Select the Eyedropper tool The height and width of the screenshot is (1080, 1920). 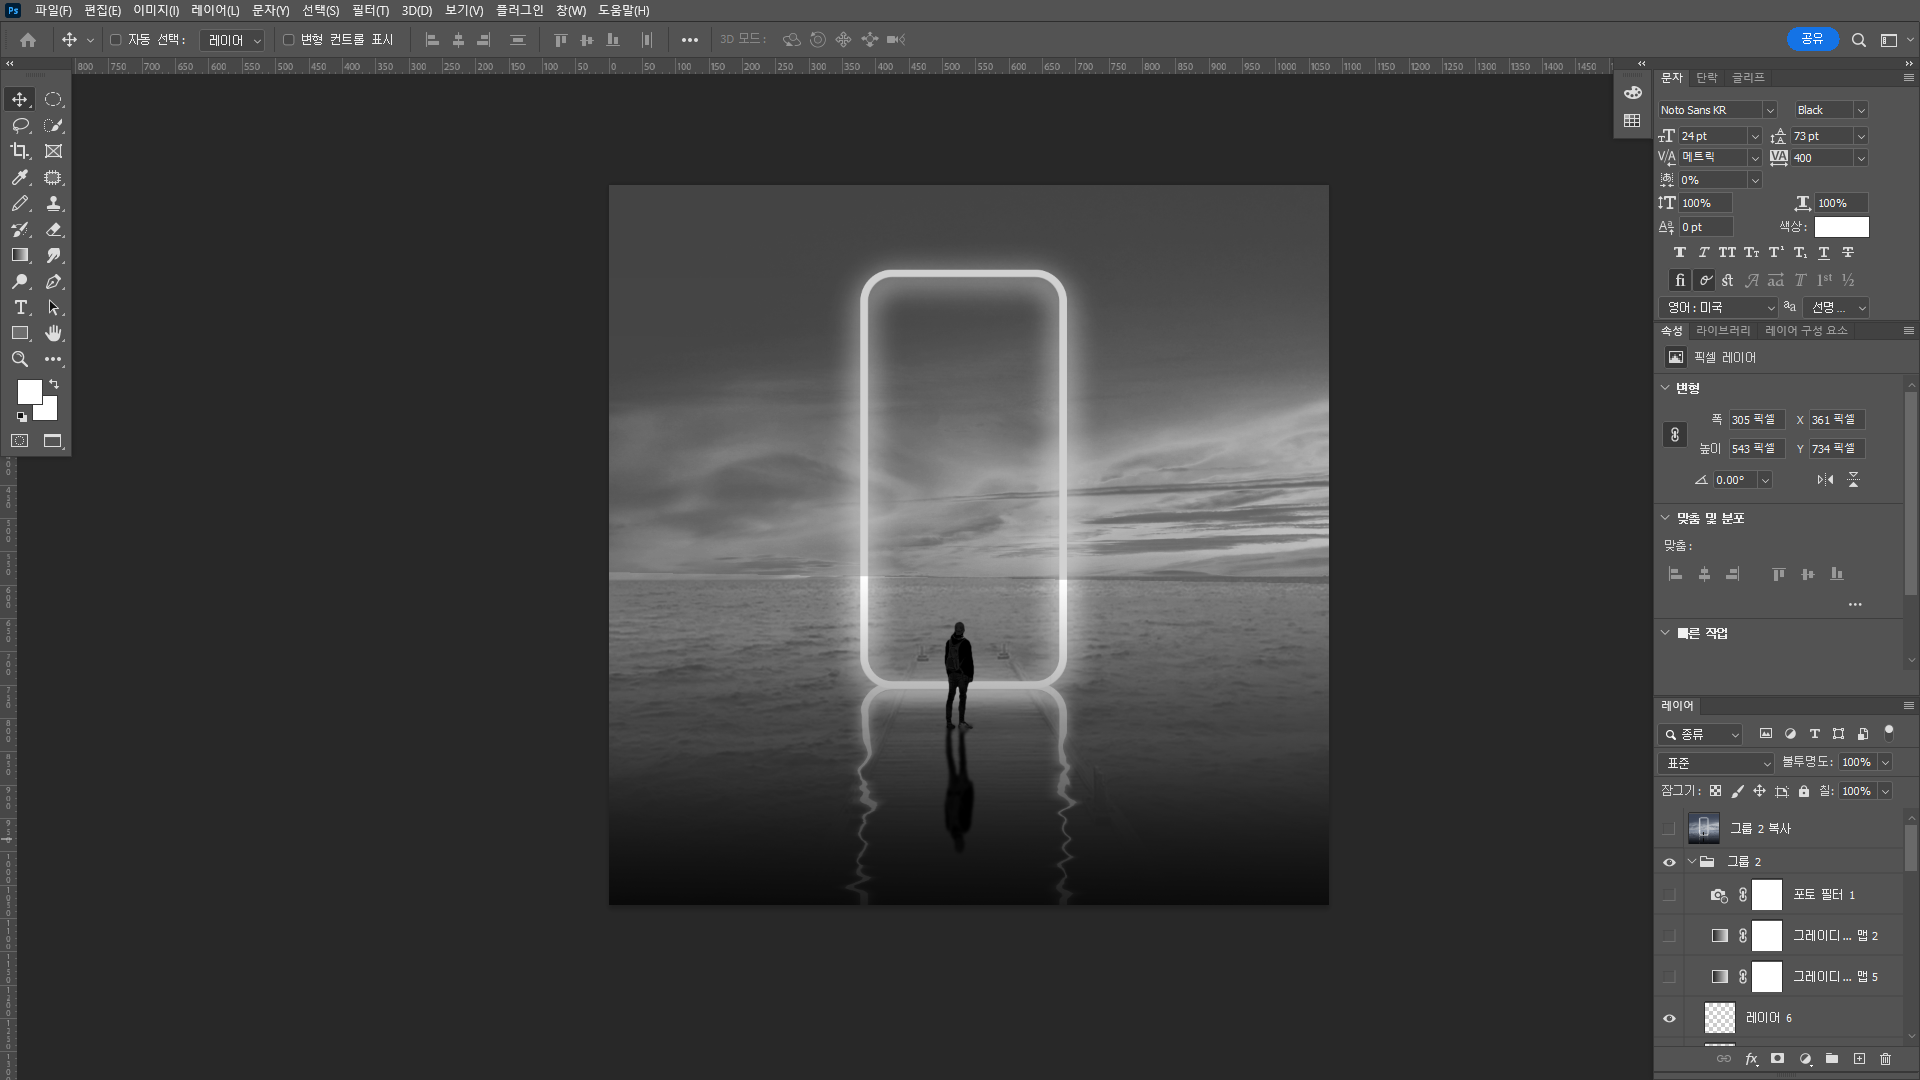click(20, 177)
